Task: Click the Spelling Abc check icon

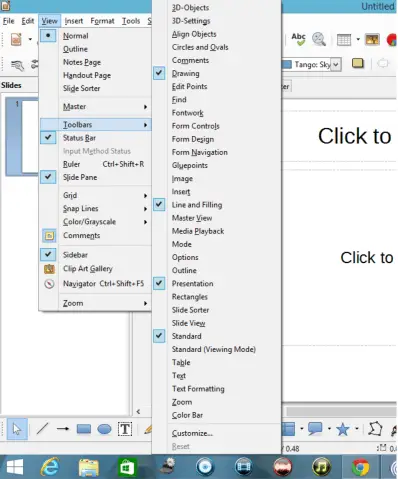Action: click(x=298, y=39)
